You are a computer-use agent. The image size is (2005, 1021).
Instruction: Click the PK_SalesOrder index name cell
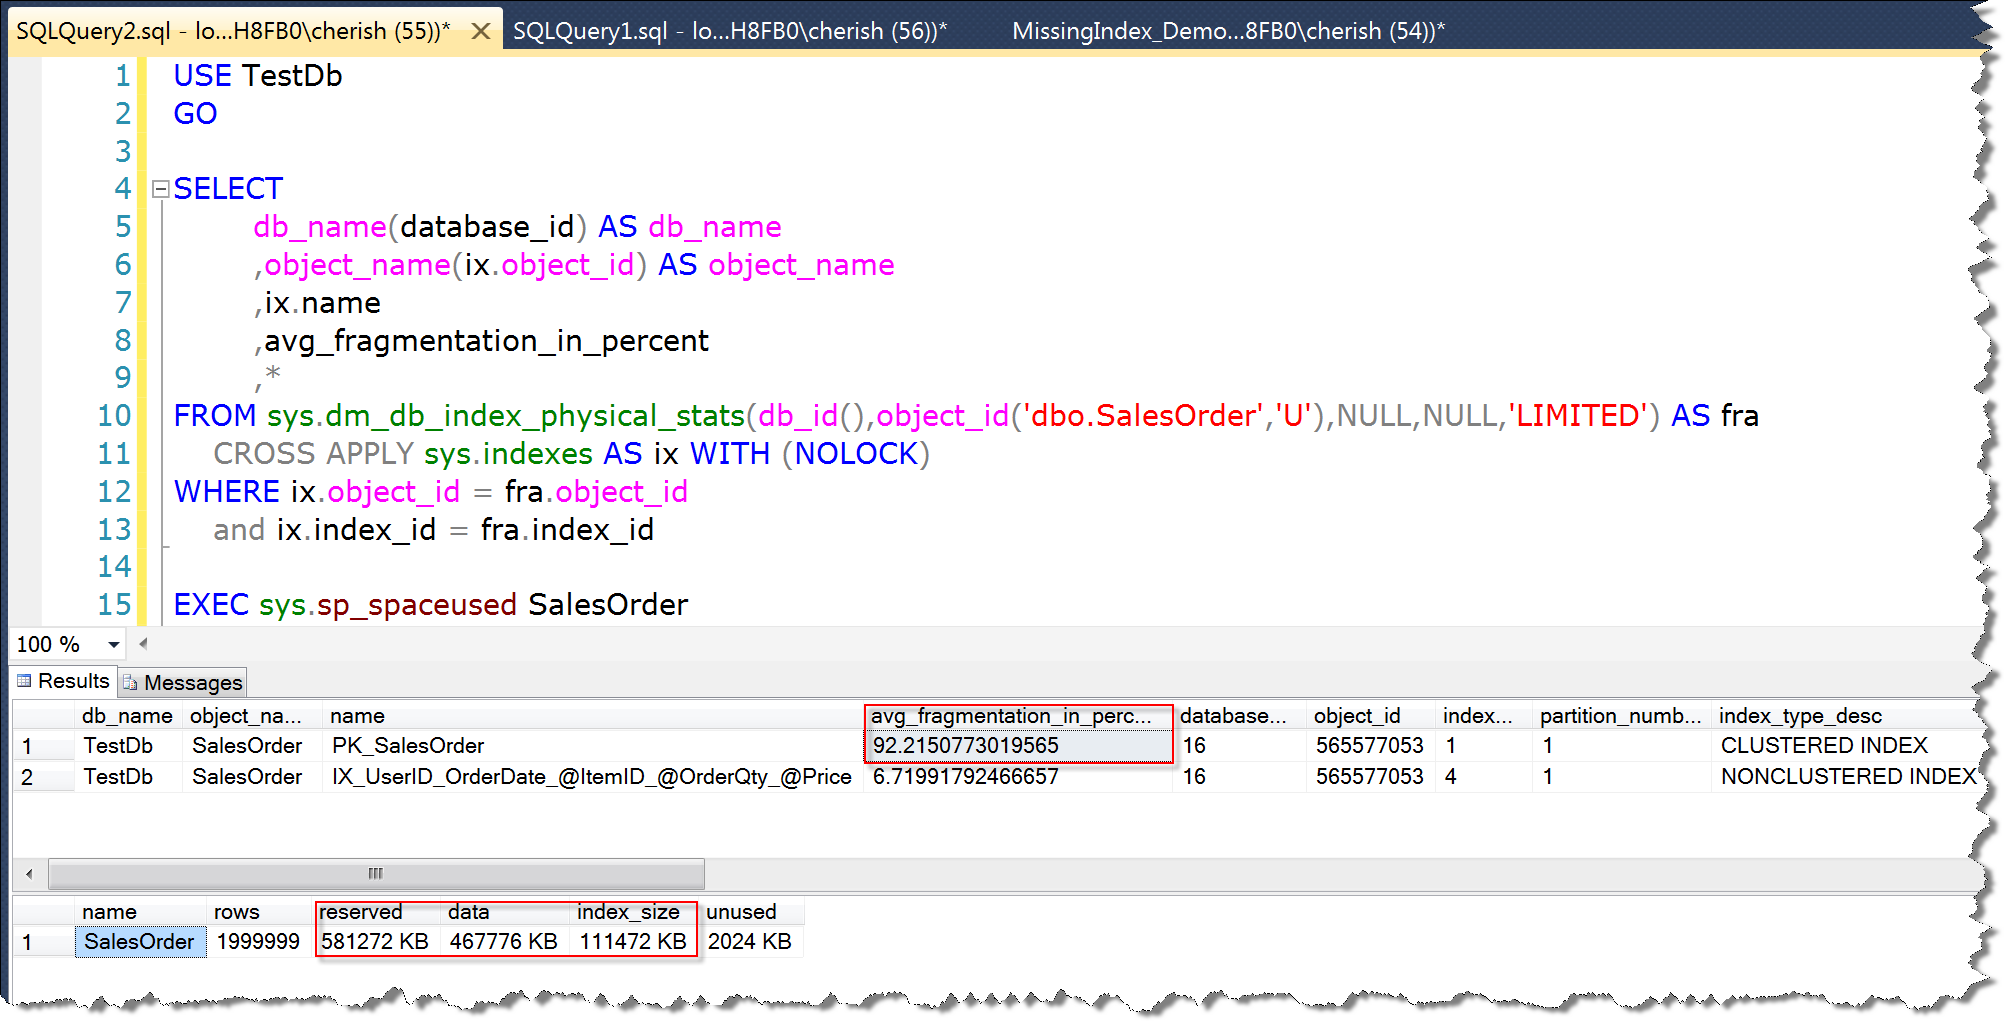point(593,746)
